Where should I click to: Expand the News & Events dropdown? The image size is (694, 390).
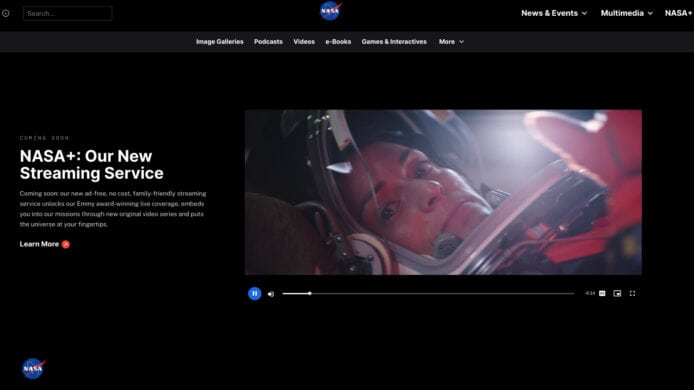point(554,13)
